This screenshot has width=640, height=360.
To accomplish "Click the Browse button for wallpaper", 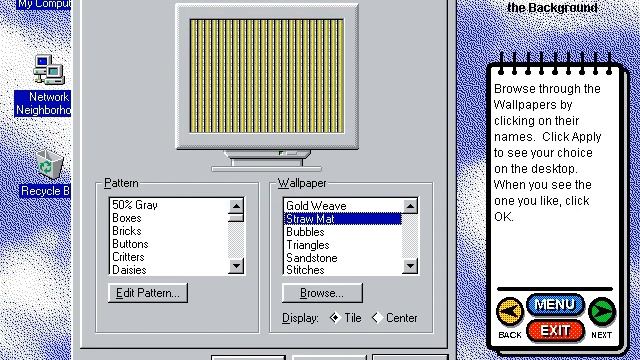I will point(322,293).
